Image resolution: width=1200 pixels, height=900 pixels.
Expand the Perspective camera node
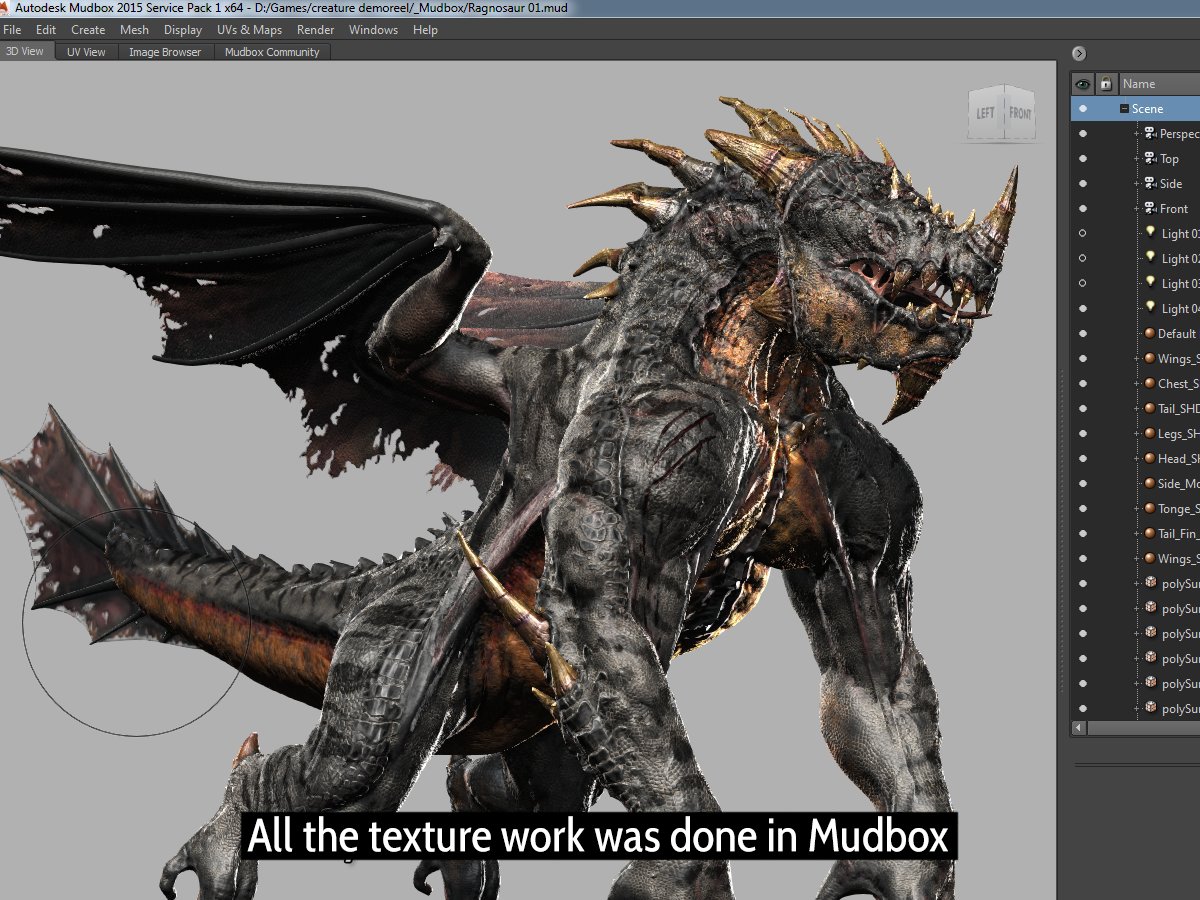point(1137,133)
